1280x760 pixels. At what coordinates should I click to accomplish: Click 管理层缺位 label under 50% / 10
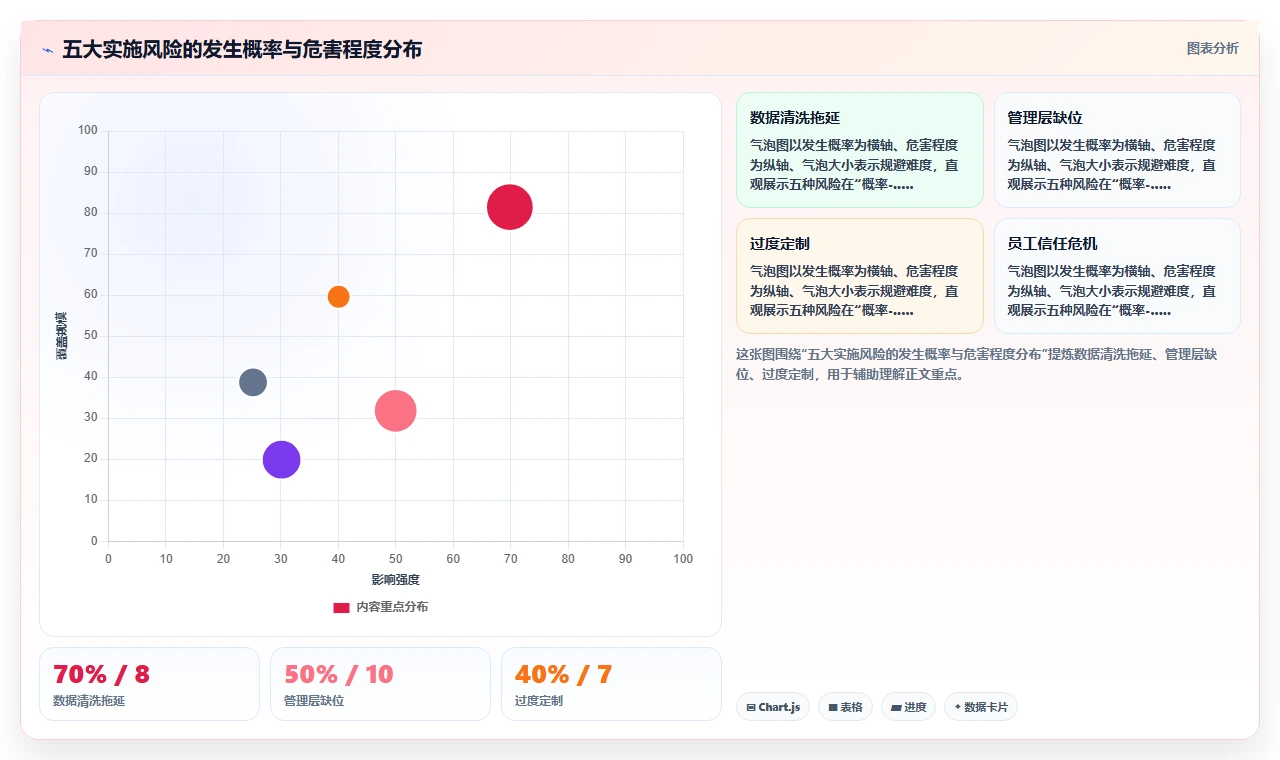pyautogui.click(x=314, y=701)
